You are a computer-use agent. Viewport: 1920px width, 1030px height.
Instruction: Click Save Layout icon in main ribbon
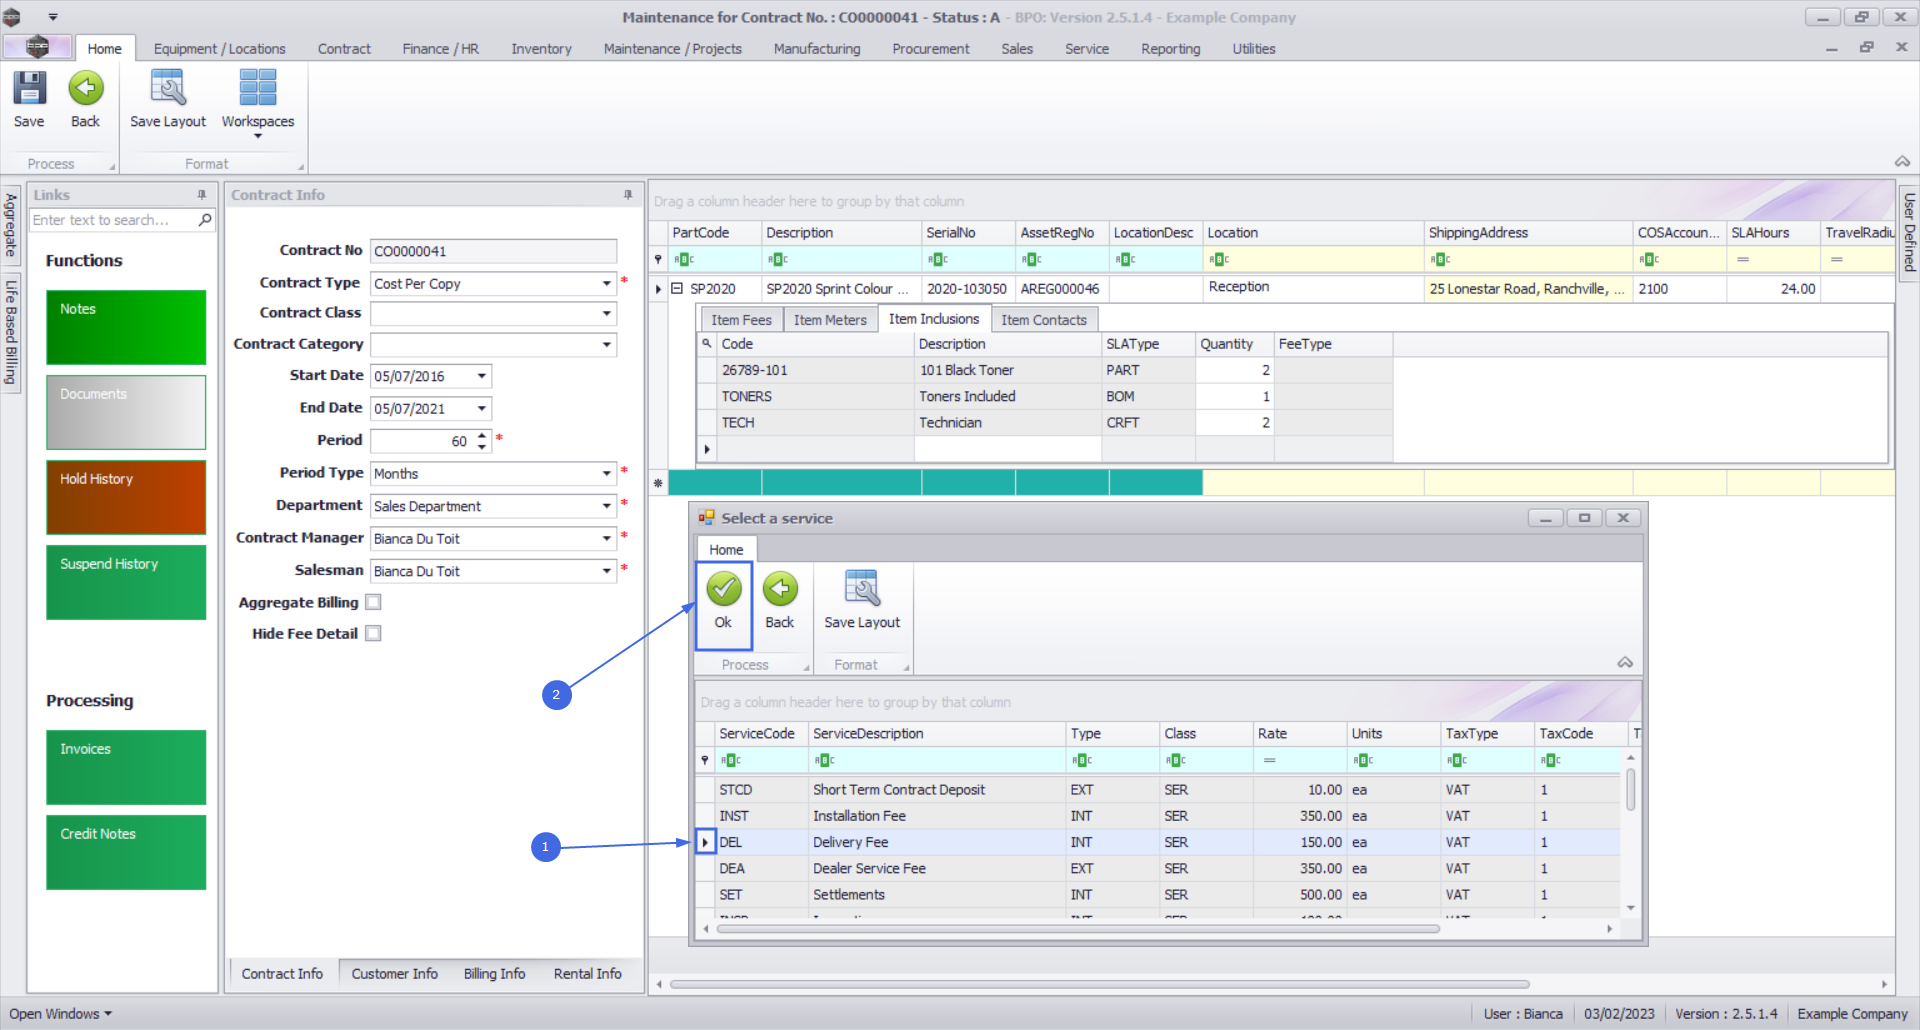[x=167, y=89]
